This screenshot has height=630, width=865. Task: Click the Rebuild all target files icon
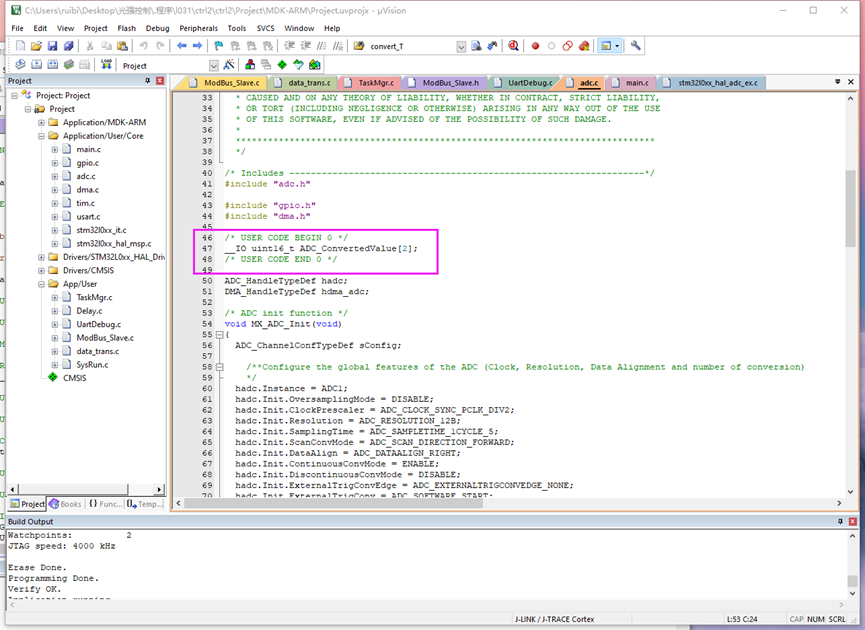pyautogui.click(x=52, y=65)
